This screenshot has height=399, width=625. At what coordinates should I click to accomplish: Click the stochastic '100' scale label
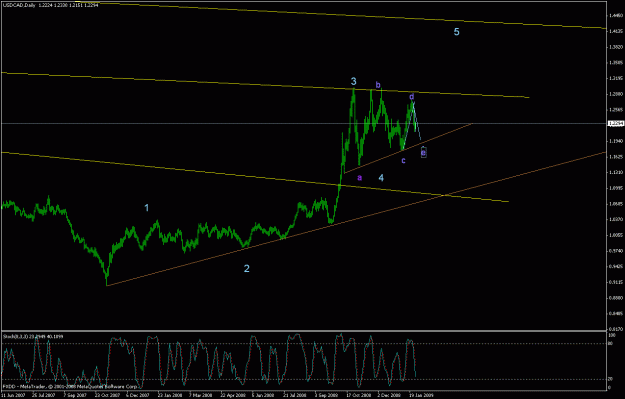611,336
